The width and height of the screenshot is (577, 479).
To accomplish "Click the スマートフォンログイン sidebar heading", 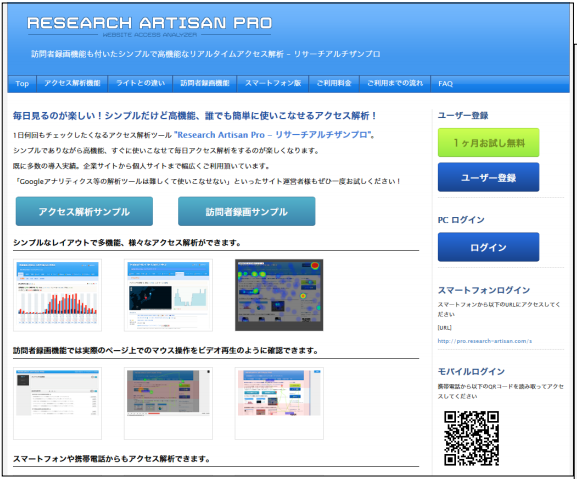I will point(484,290).
